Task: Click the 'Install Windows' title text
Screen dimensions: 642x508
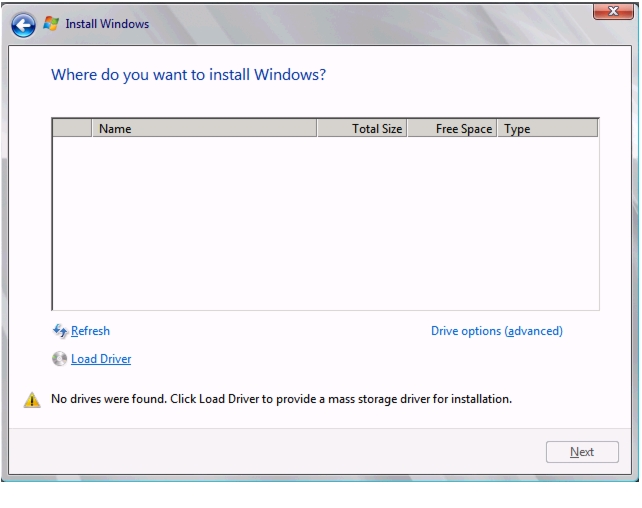Action: (x=107, y=24)
